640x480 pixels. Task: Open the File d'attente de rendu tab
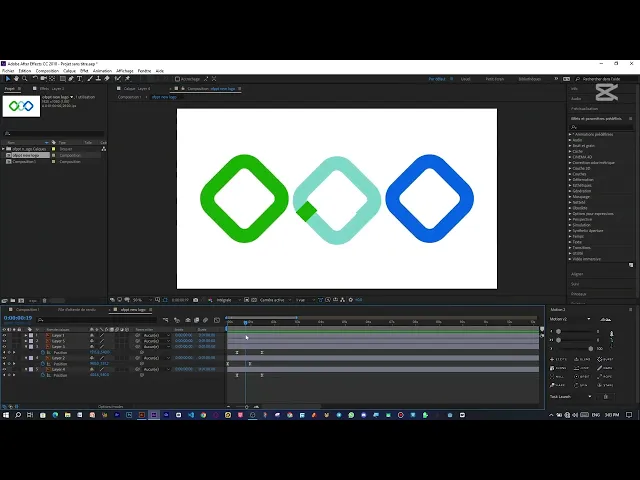click(77, 310)
